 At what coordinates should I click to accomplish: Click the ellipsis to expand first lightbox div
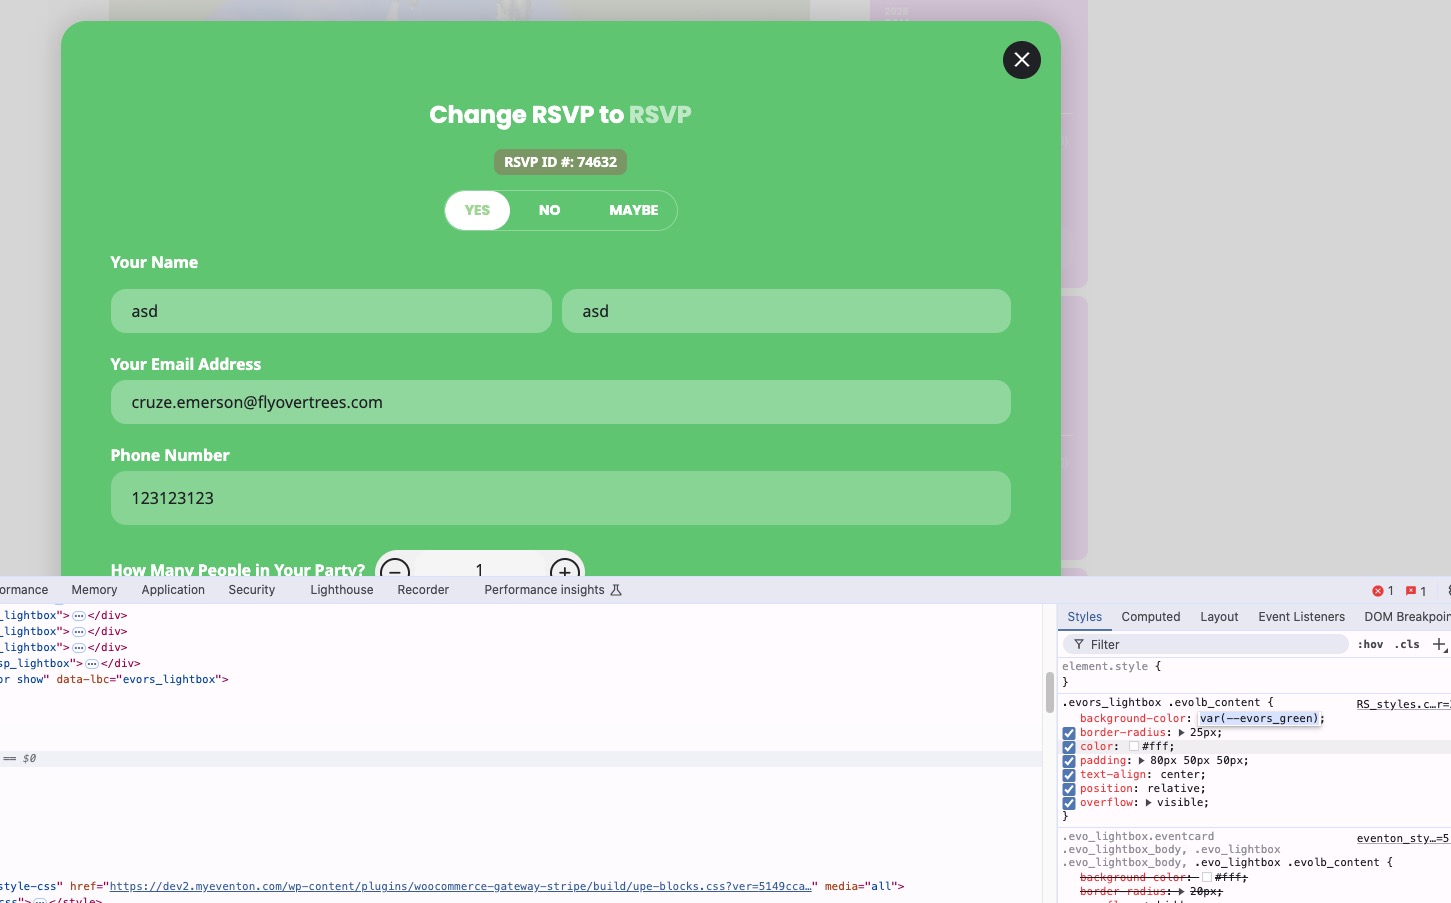(x=79, y=616)
